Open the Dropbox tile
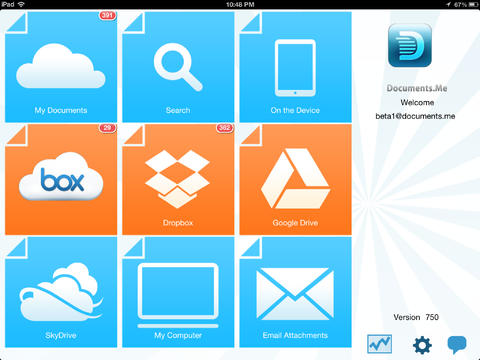480x360 pixels. 178,180
